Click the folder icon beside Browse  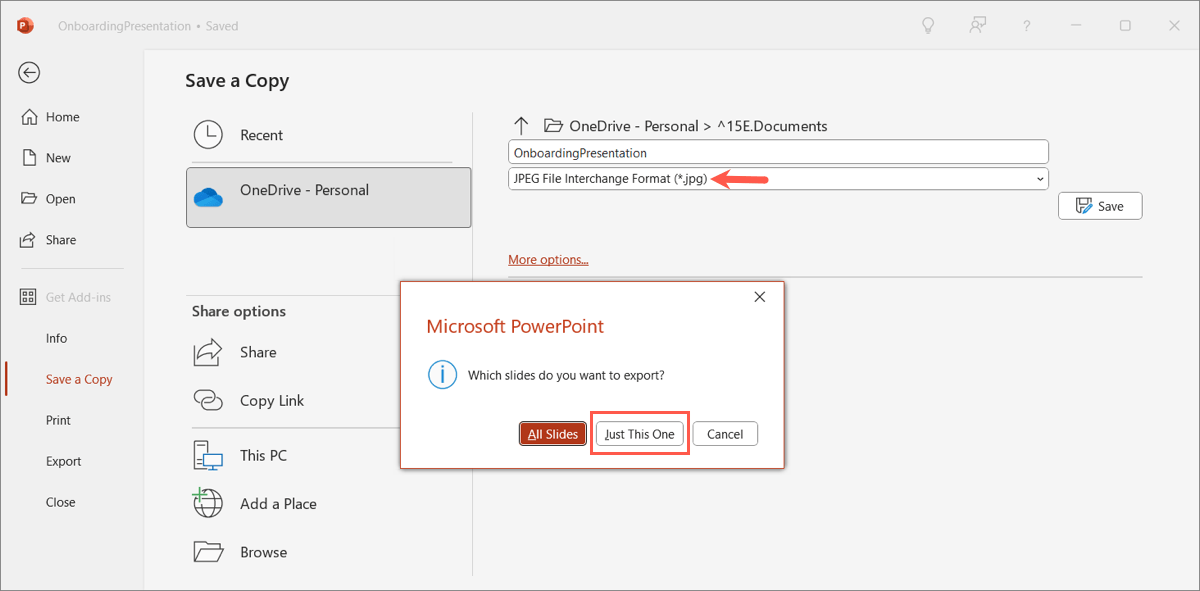point(207,552)
